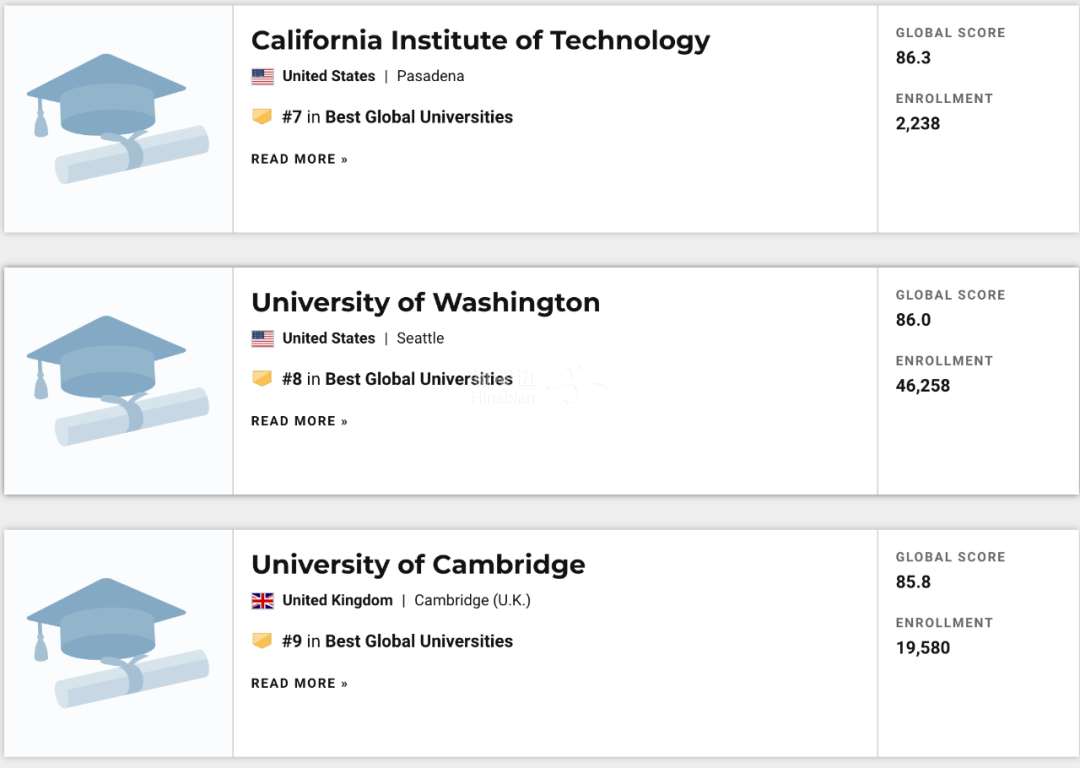The width and height of the screenshot is (1080, 768).
Task: Click the University of Cambridge graduation cap thumbnail
Action: (118, 643)
